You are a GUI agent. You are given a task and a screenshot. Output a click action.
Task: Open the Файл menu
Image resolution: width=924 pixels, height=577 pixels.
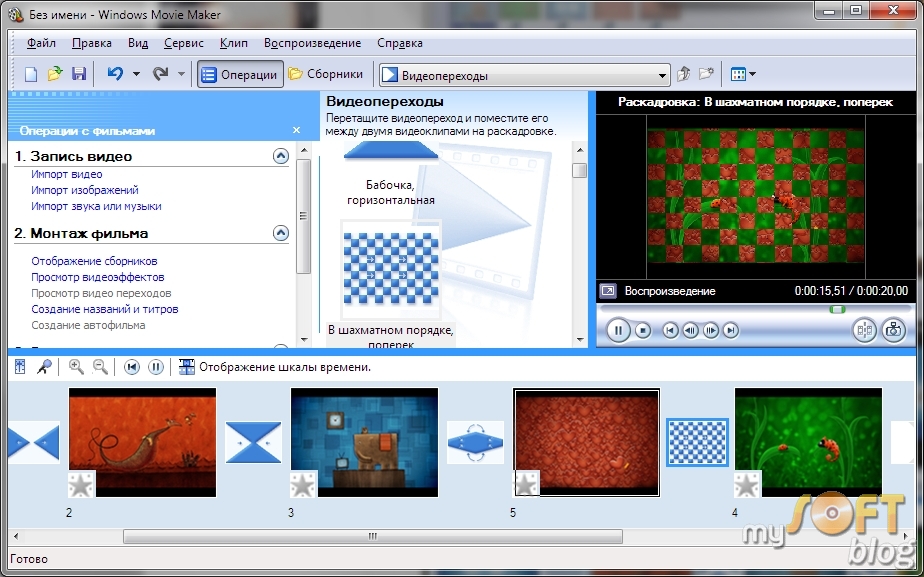(x=41, y=43)
